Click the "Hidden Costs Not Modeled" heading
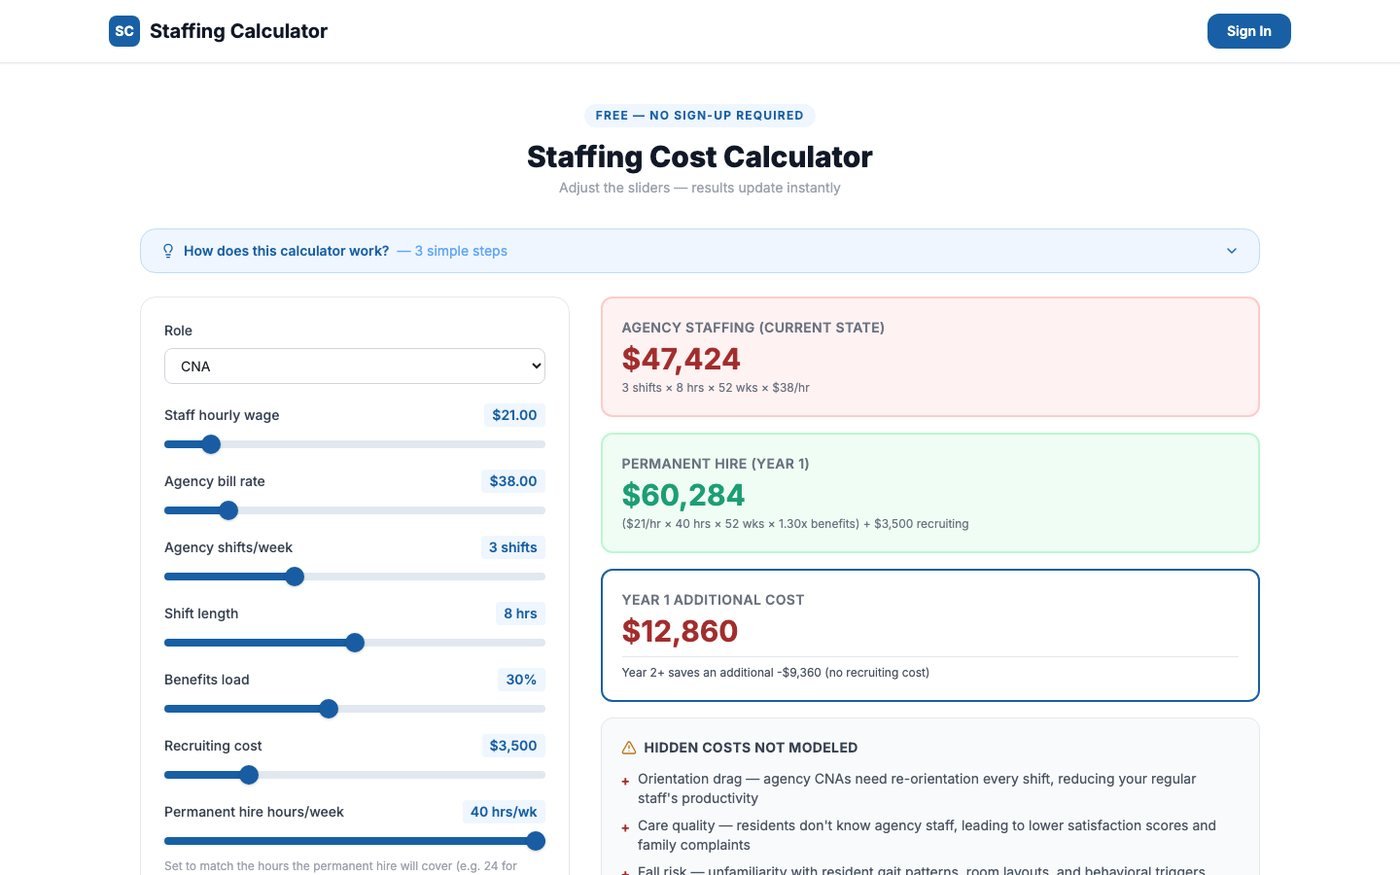Viewport: 1400px width, 875px height. (x=751, y=748)
